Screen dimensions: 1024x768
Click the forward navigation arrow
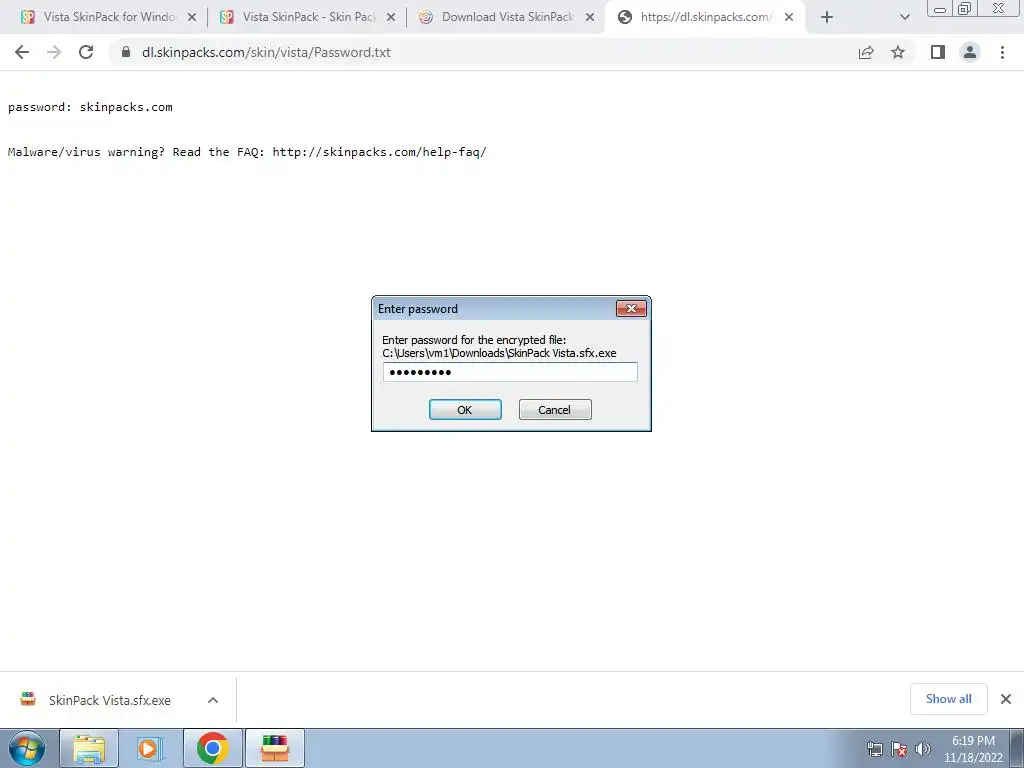(54, 52)
